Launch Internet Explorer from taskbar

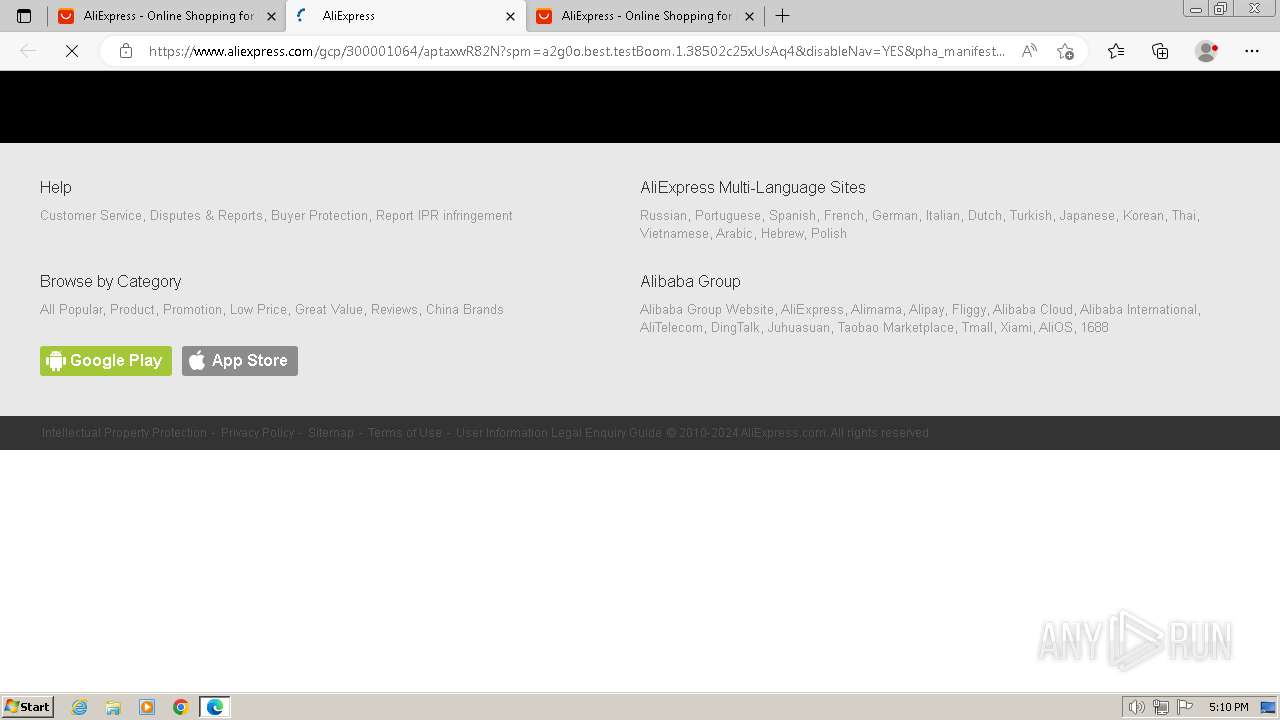click(80, 707)
